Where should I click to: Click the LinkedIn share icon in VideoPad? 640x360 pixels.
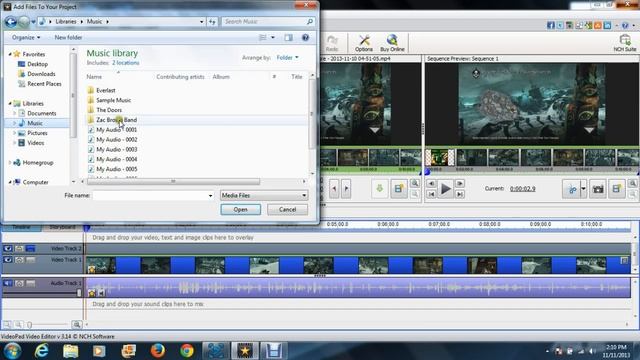tap(607, 25)
